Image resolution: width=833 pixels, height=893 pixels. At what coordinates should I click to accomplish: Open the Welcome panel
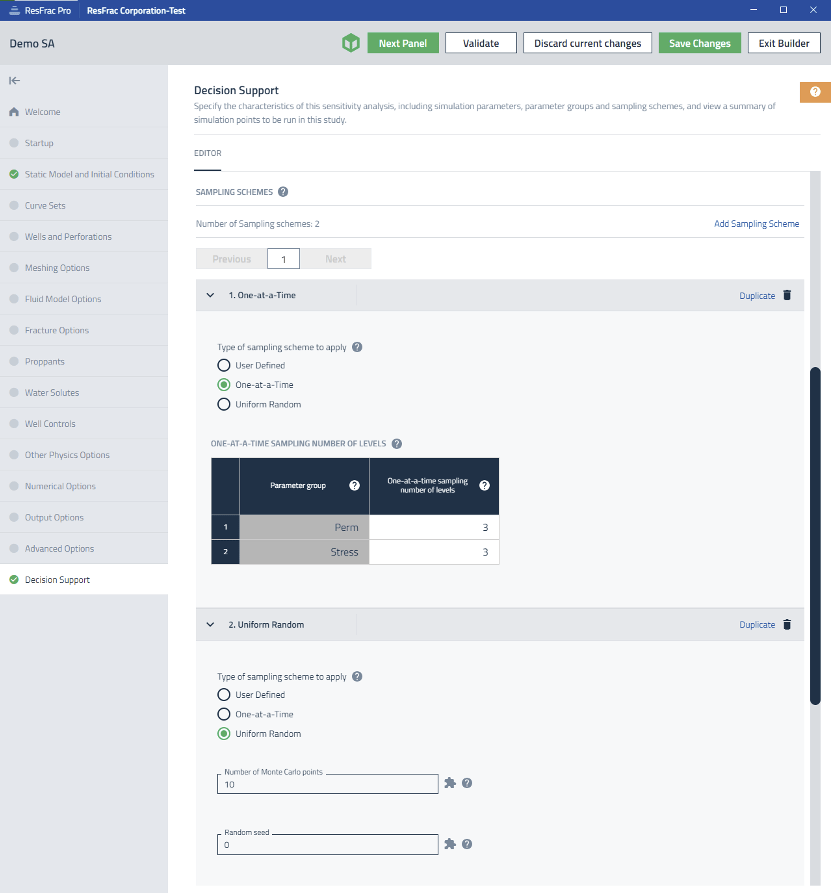coord(84,112)
